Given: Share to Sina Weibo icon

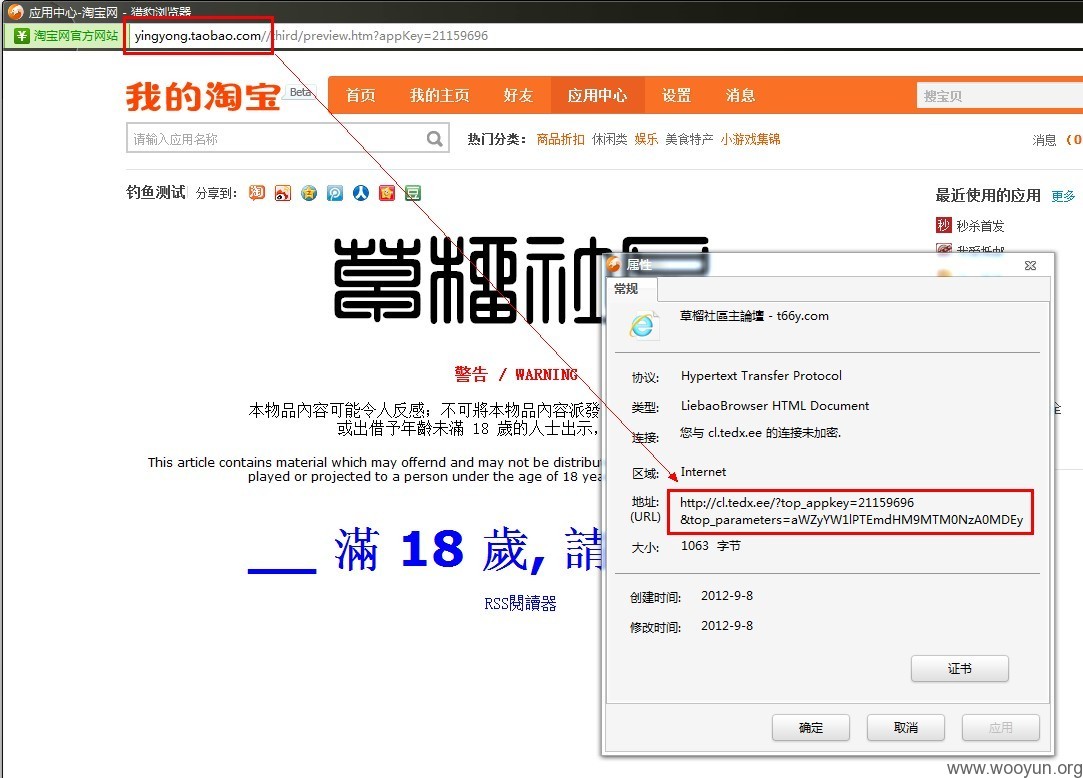Looking at the screenshot, I should [x=282, y=193].
